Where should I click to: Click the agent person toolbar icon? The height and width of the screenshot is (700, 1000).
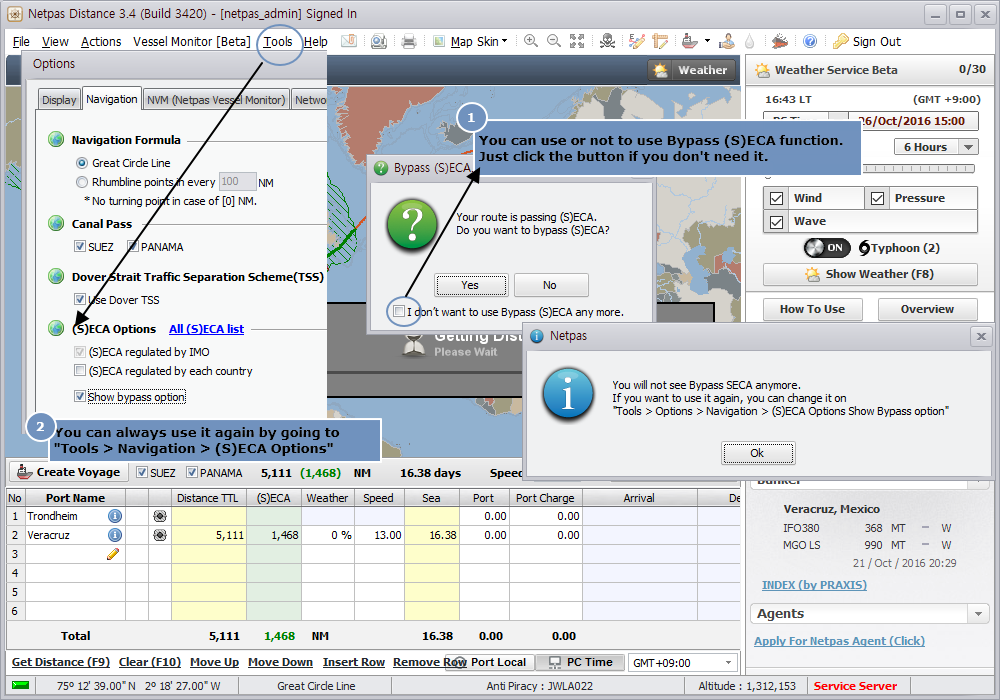726,41
